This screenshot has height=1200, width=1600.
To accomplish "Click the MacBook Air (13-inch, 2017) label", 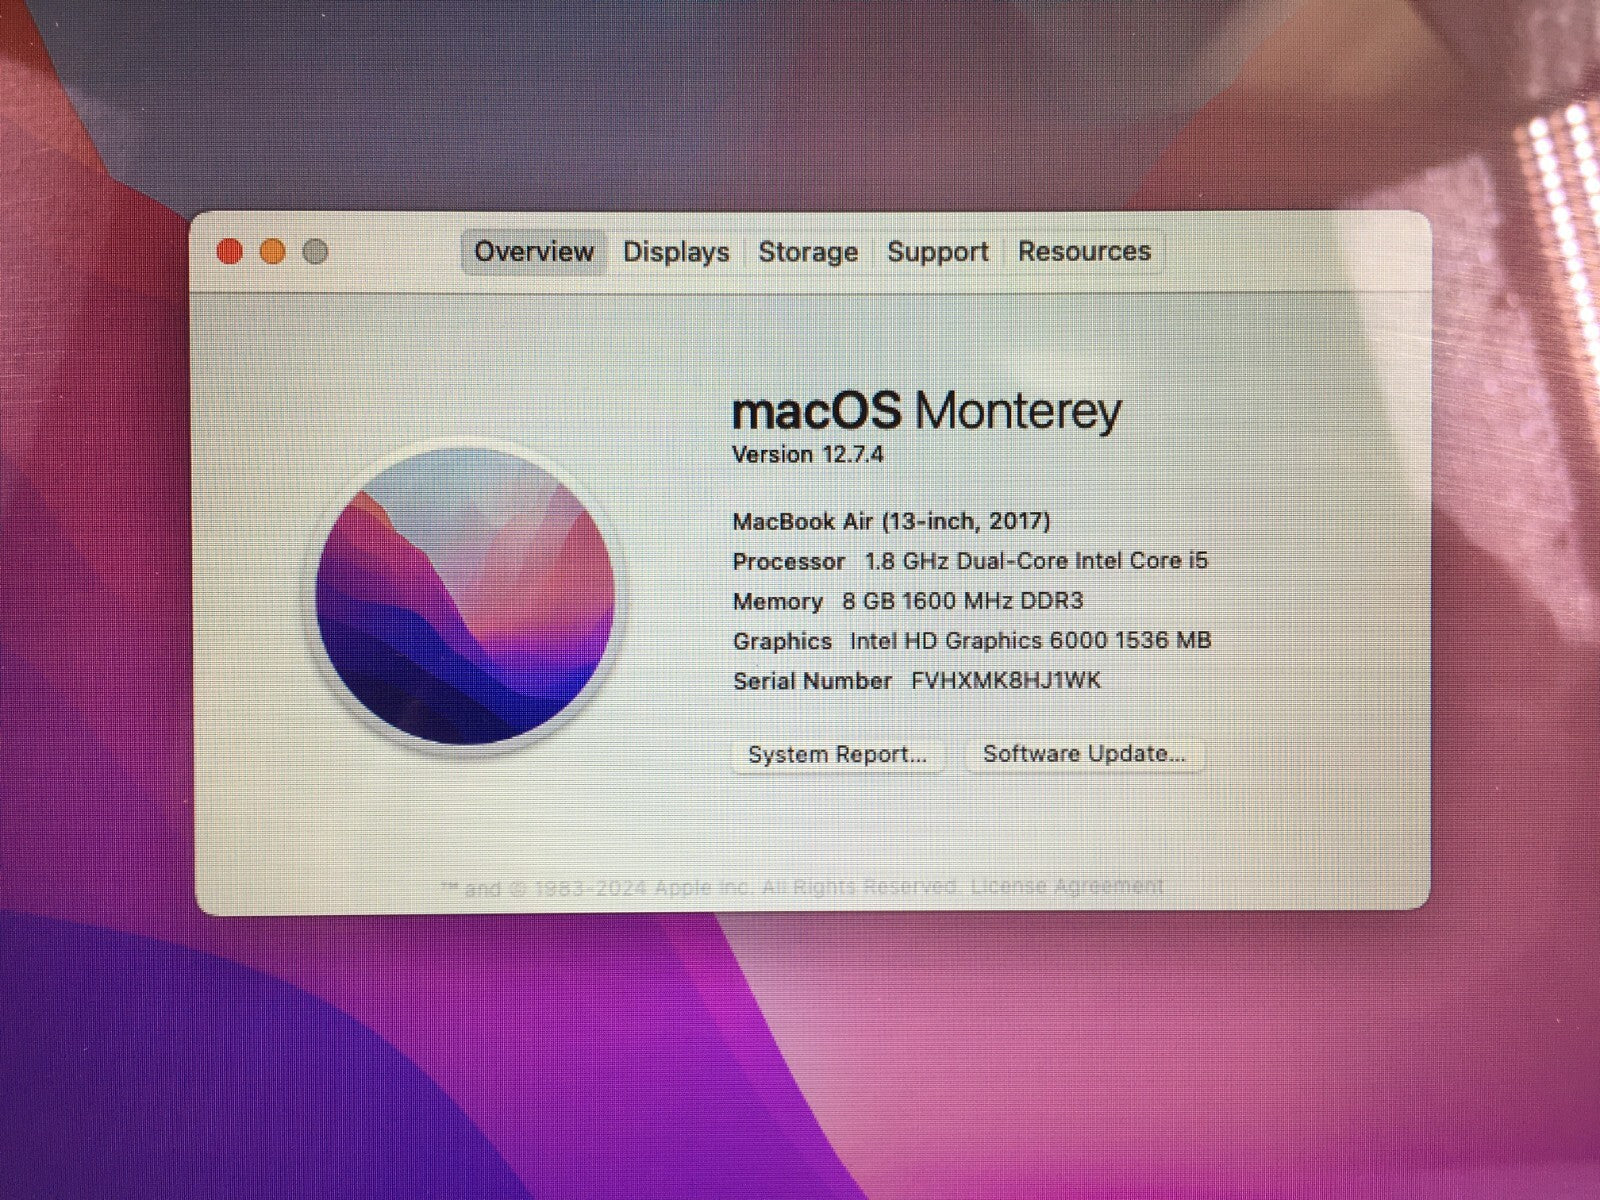I will [x=893, y=521].
